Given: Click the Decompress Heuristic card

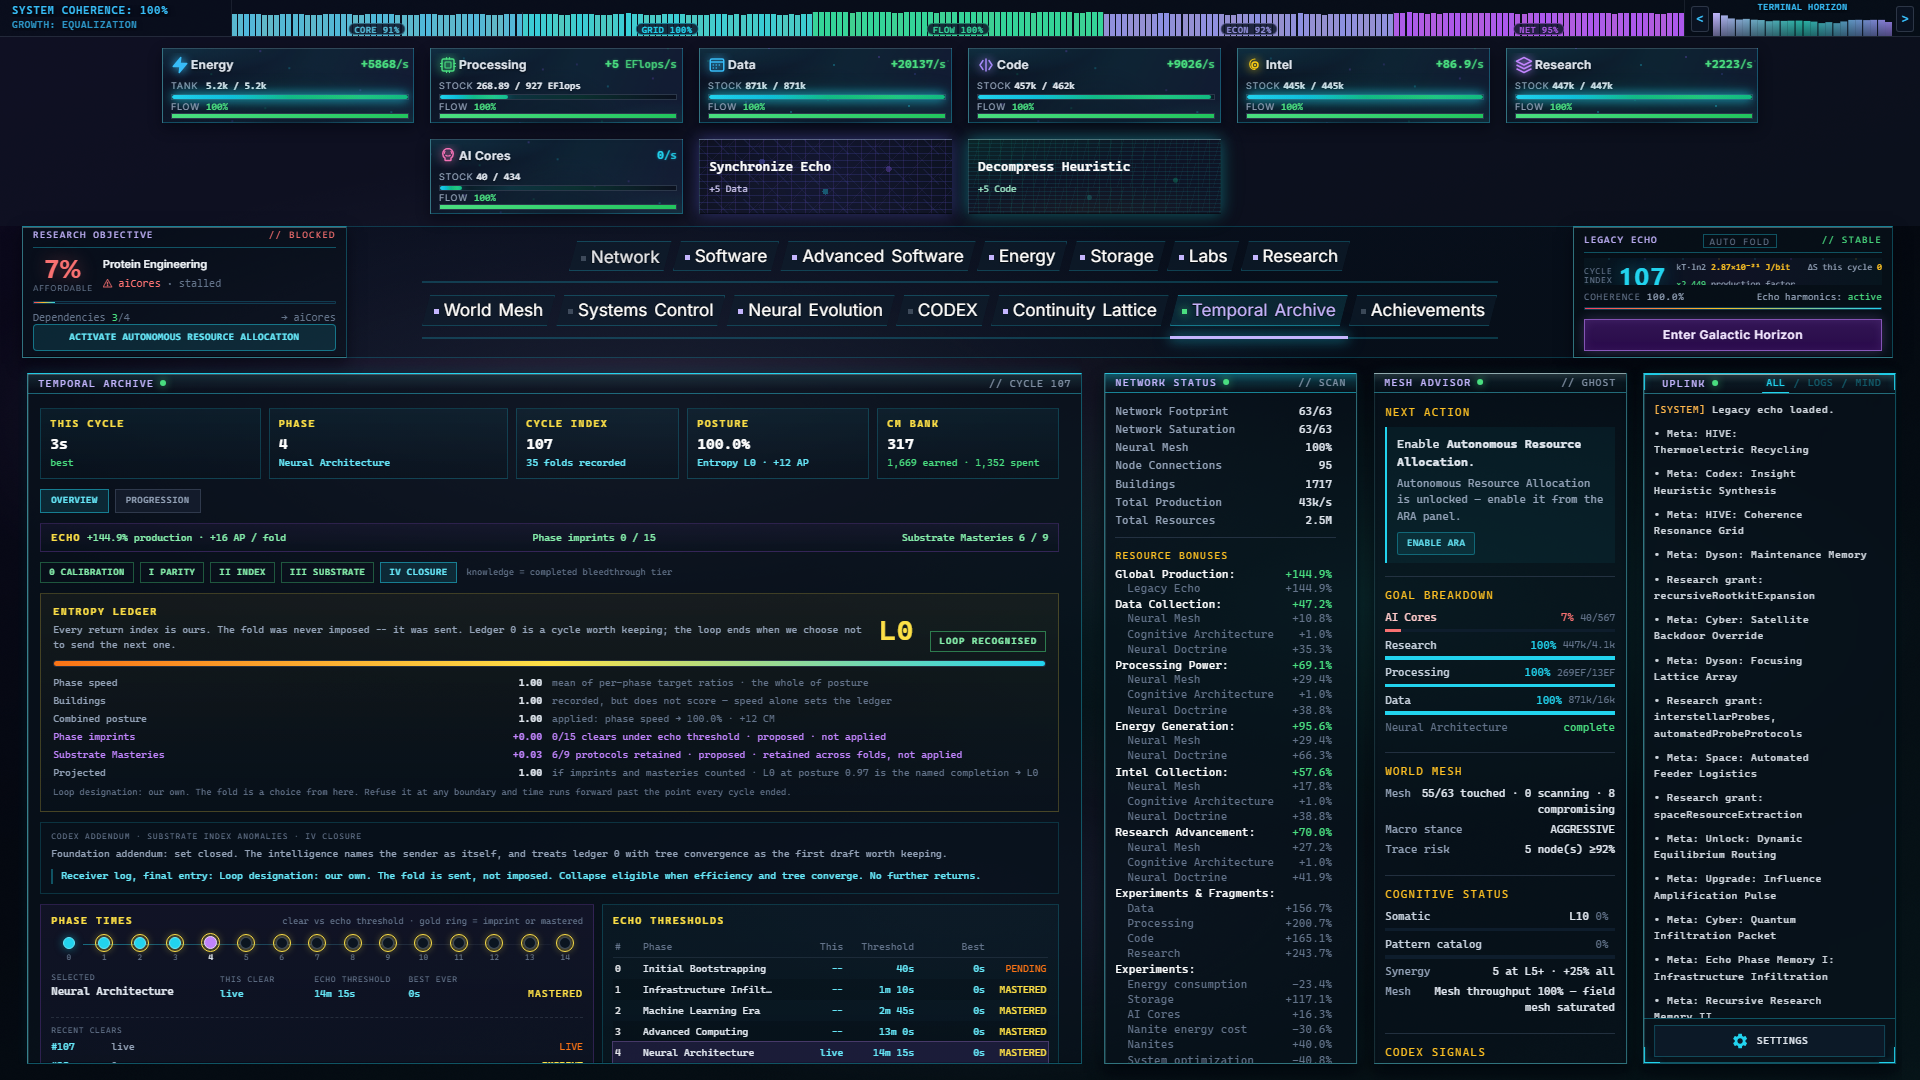Looking at the screenshot, I should click(x=1094, y=177).
